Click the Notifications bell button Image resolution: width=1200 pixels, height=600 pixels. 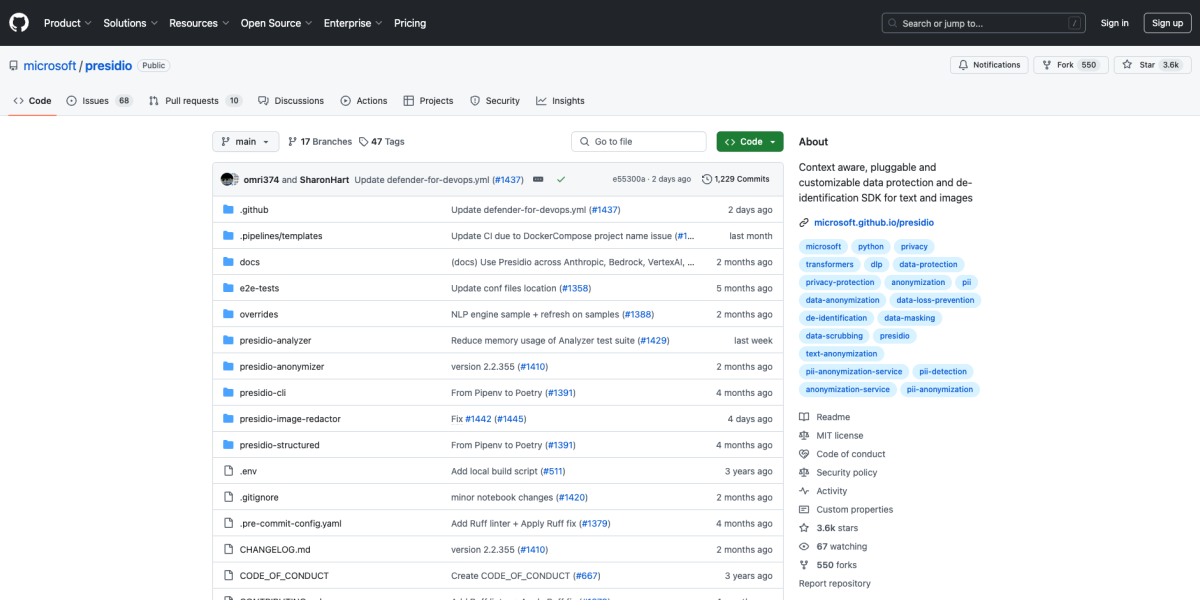click(x=989, y=65)
